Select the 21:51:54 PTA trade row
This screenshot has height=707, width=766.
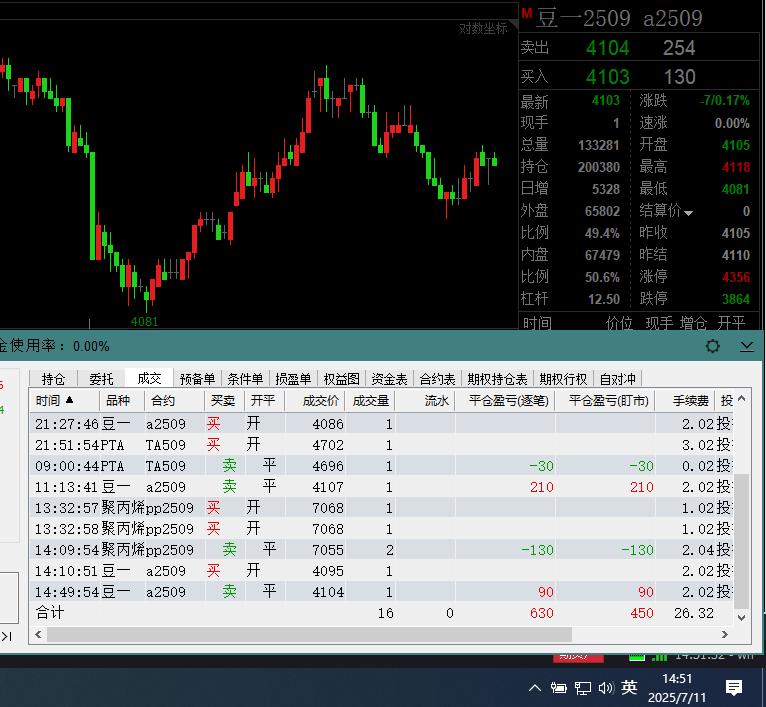pyautogui.click(x=381, y=445)
